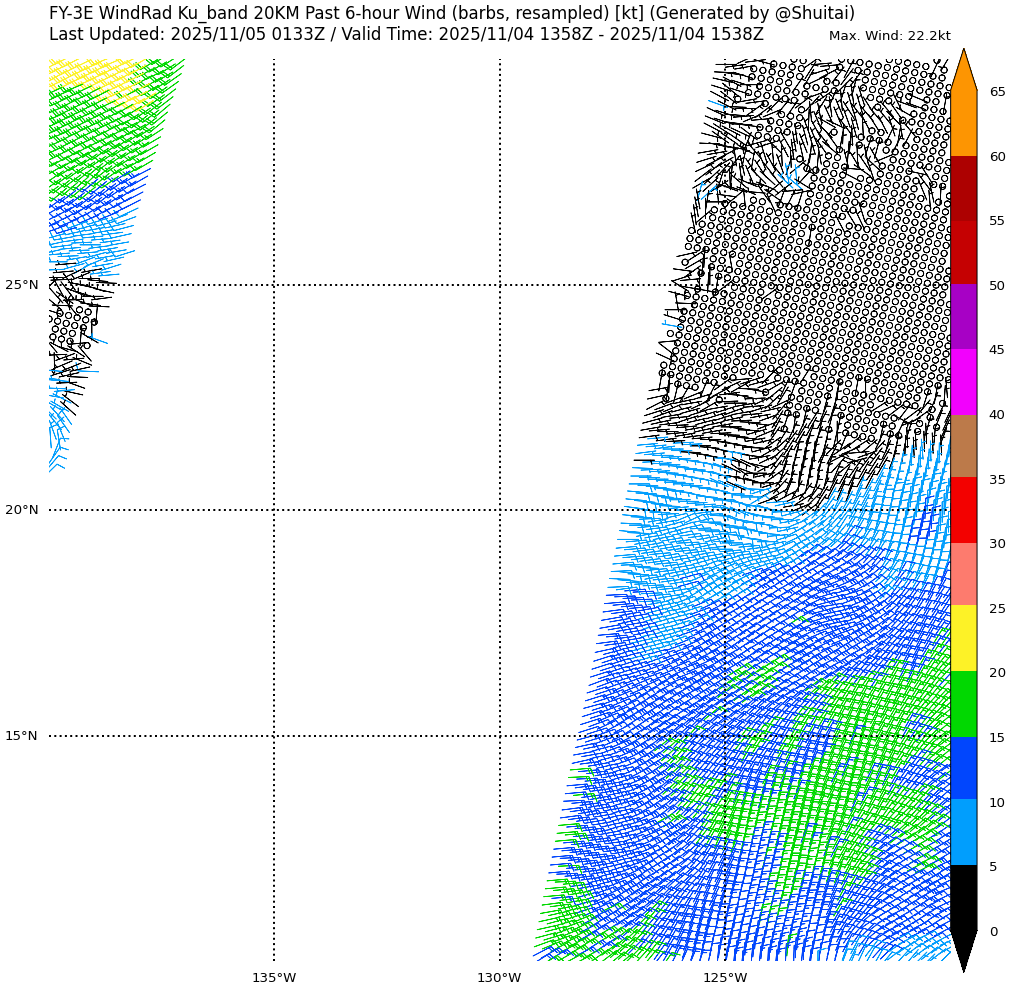This screenshot has width=1010, height=989.
Task: Select the 15°N latitude label
Action: [22, 736]
